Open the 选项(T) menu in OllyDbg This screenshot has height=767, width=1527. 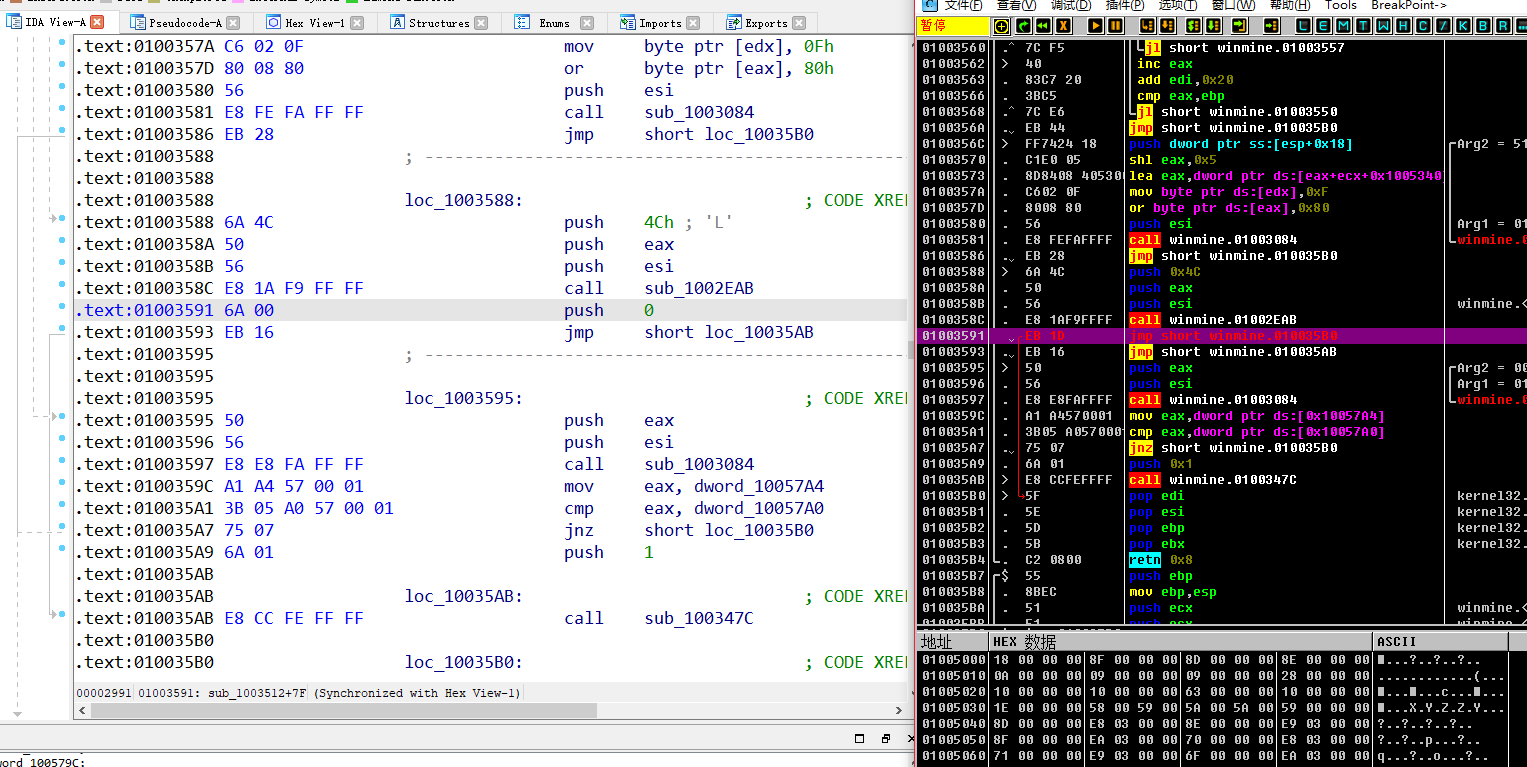(1178, 5)
